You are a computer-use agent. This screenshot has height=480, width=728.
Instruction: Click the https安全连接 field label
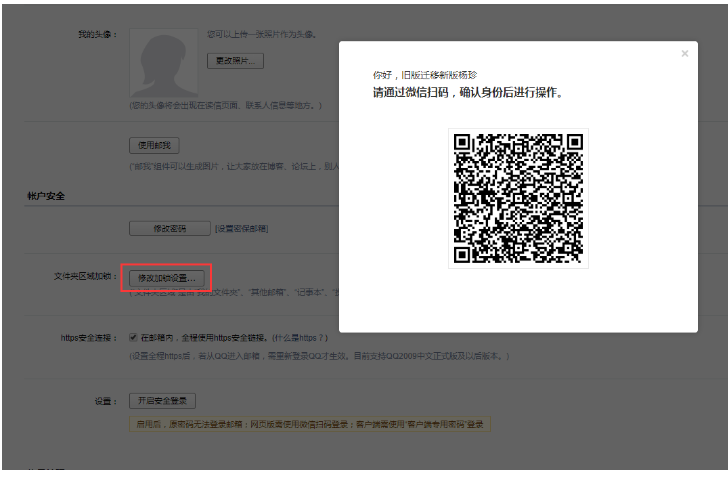88,338
